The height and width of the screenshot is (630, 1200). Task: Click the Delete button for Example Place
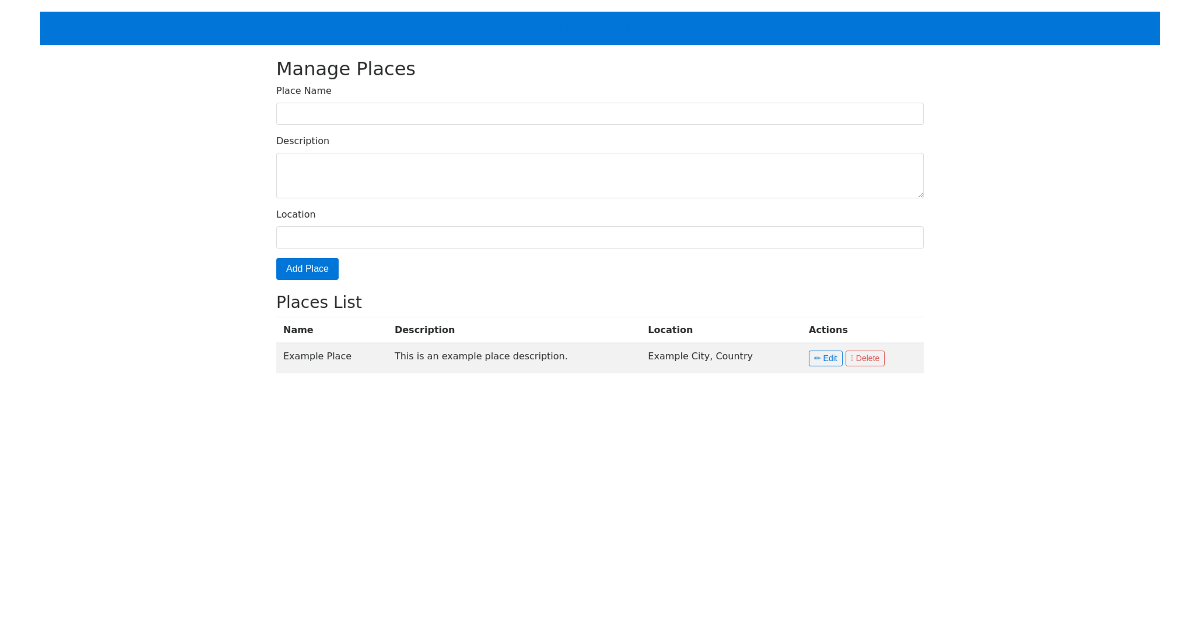pos(864,358)
